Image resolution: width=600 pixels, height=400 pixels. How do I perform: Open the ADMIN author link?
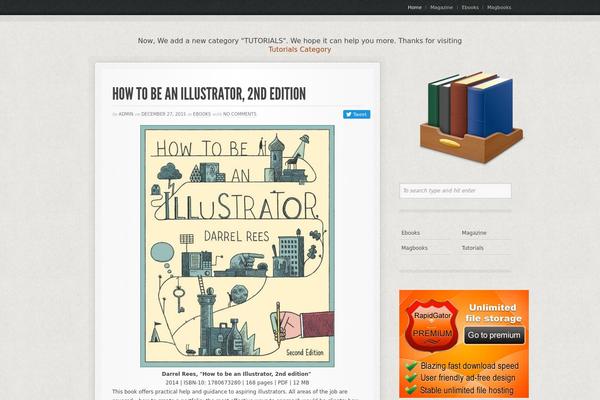coord(126,114)
